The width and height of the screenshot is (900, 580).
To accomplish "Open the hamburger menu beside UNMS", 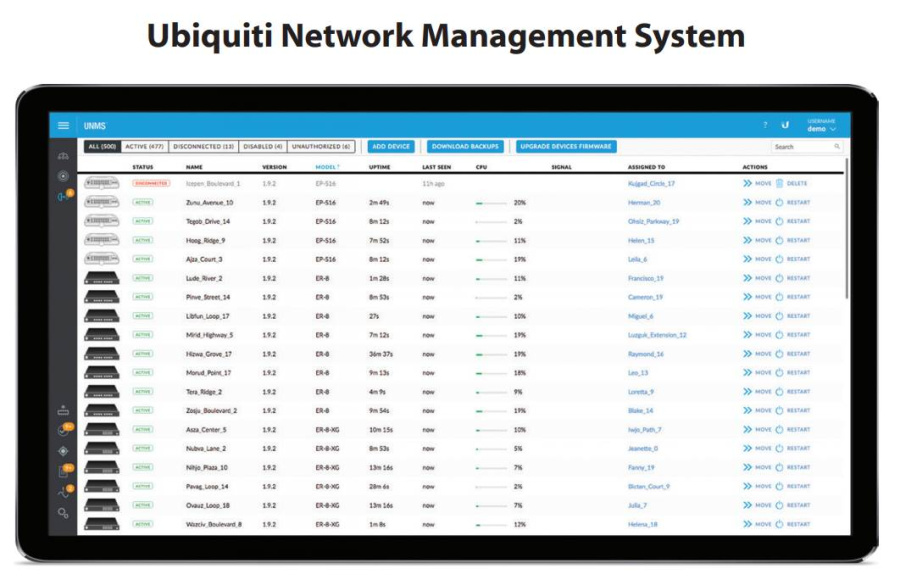I will [x=63, y=125].
